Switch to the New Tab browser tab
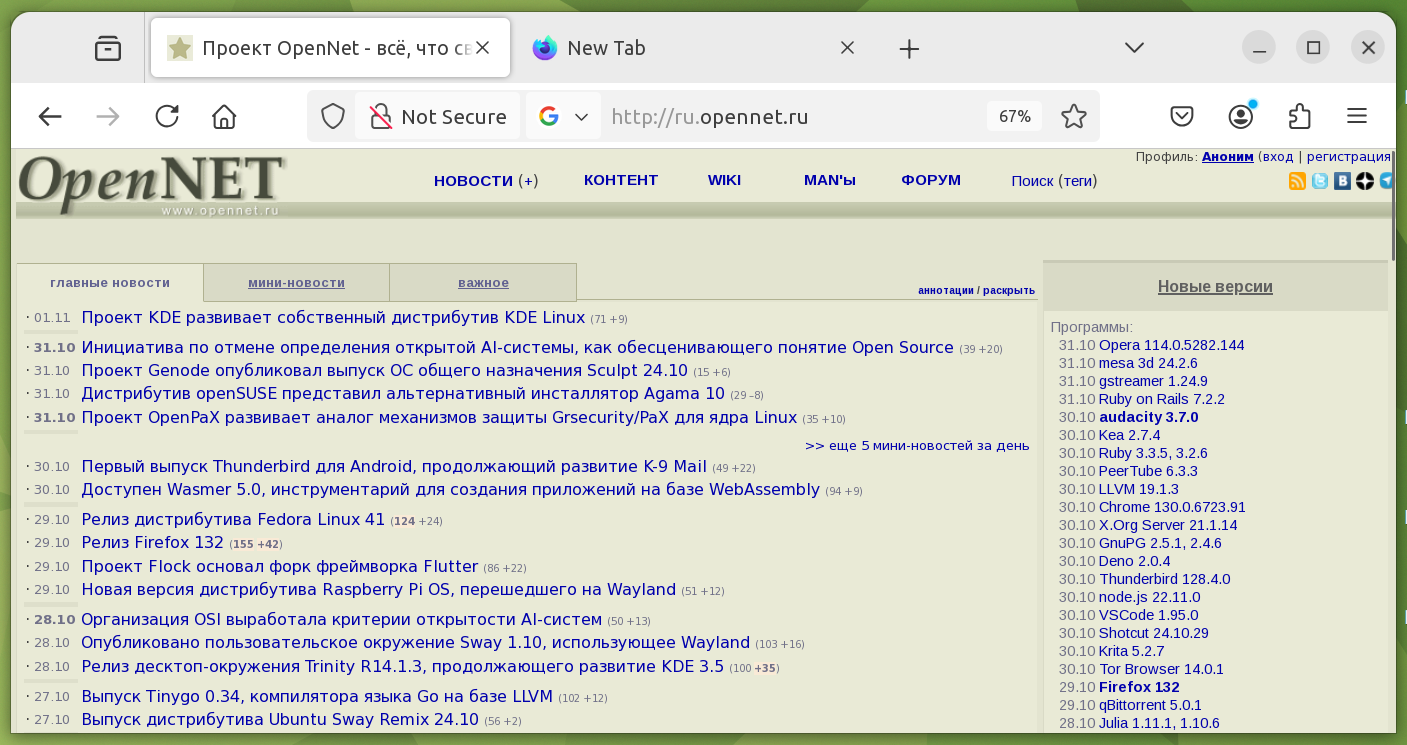1407x745 pixels. point(691,48)
